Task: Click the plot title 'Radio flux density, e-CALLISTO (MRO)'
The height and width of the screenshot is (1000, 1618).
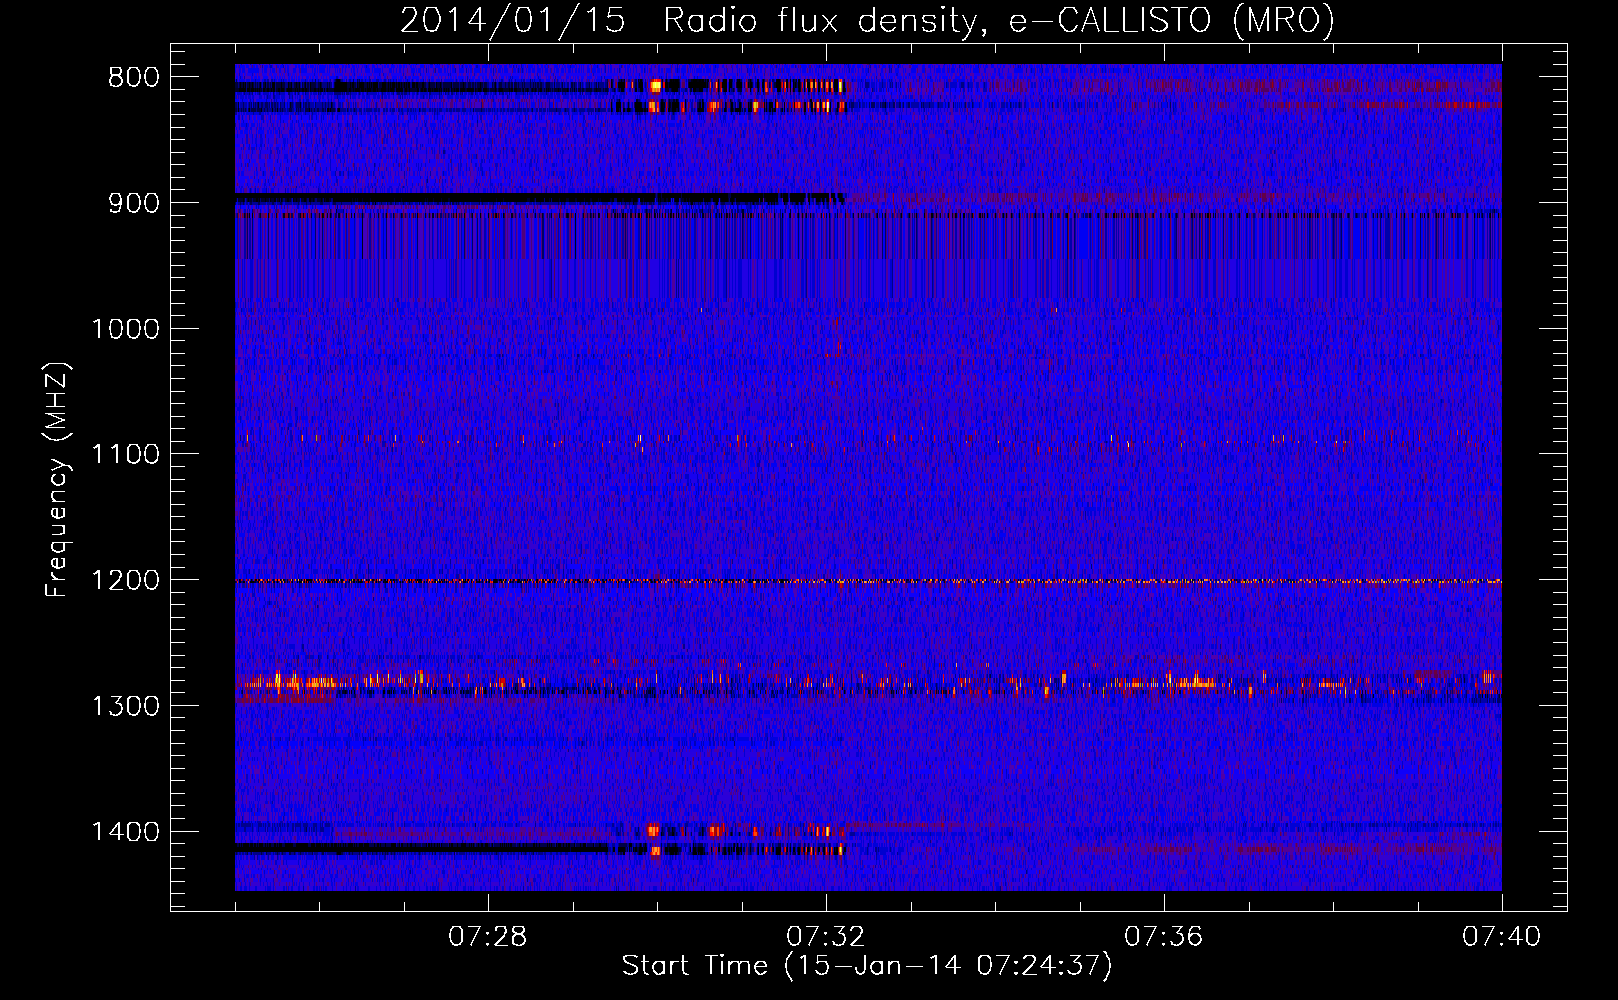Action: [999, 20]
